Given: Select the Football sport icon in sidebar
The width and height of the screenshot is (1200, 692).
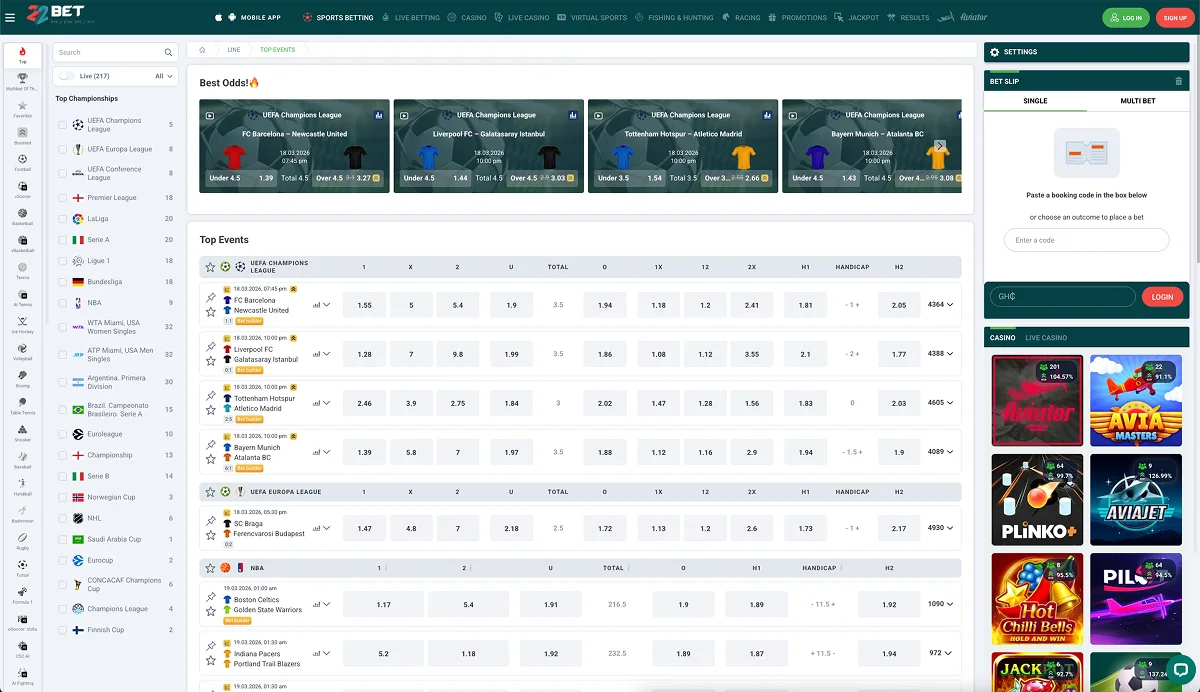Looking at the screenshot, I should (x=22, y=160).
